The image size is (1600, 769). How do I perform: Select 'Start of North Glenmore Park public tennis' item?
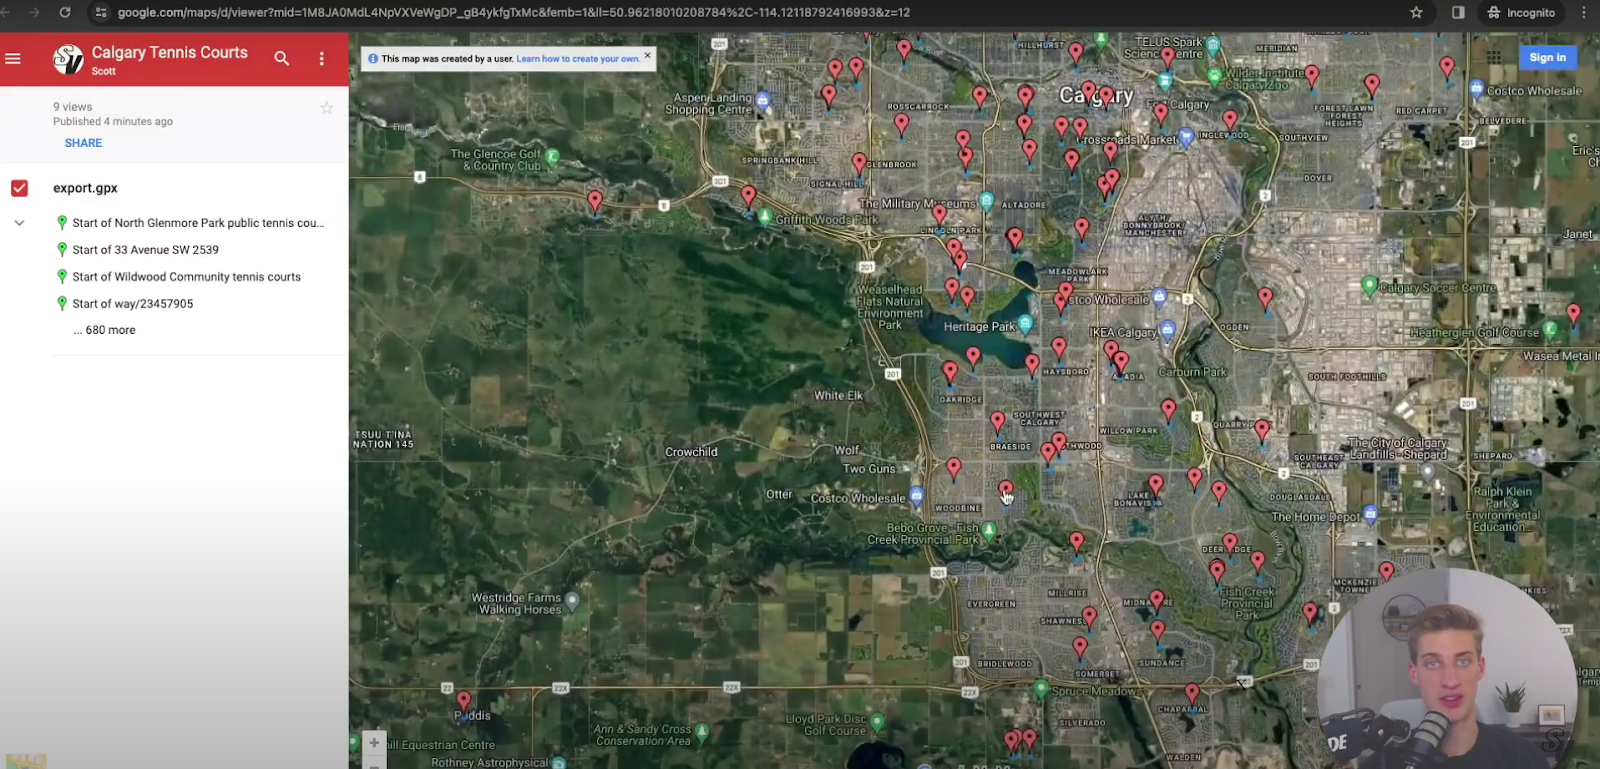(x=198, y=223)
